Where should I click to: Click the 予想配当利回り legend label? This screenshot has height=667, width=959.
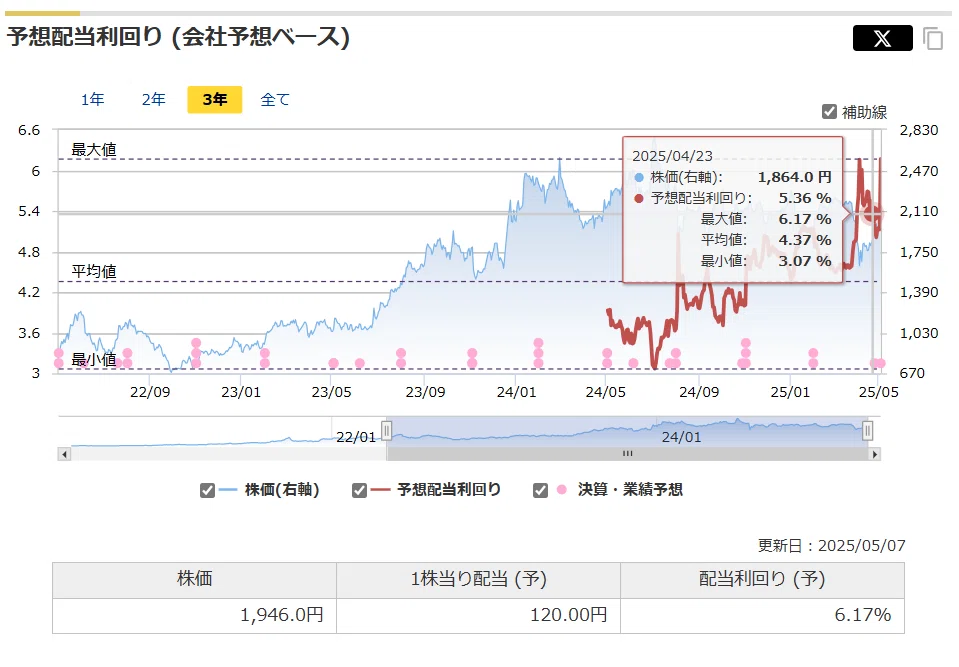tap(449, 490)
